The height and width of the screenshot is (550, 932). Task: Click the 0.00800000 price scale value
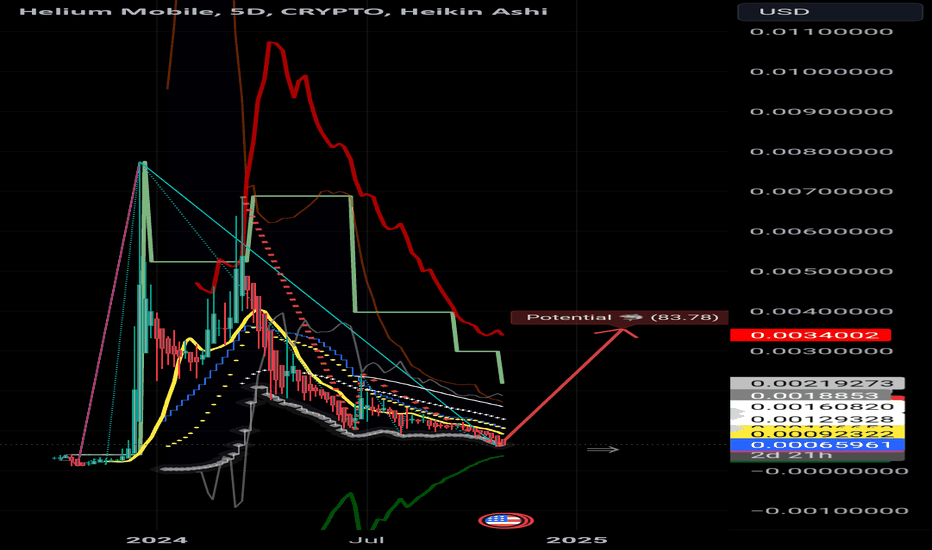click(x=821, y=152)
